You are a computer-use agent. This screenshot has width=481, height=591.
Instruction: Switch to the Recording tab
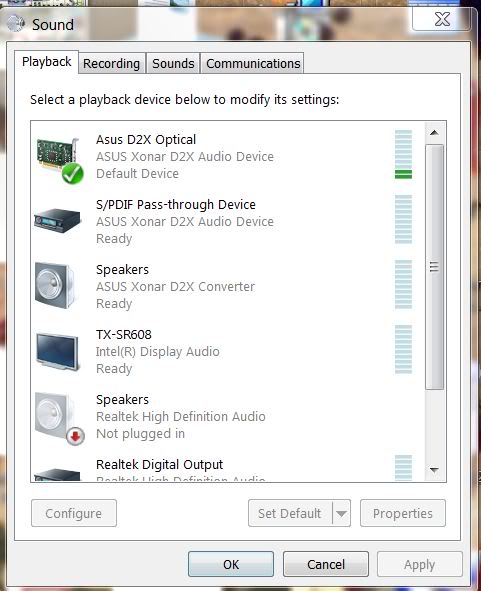[111, 63]
